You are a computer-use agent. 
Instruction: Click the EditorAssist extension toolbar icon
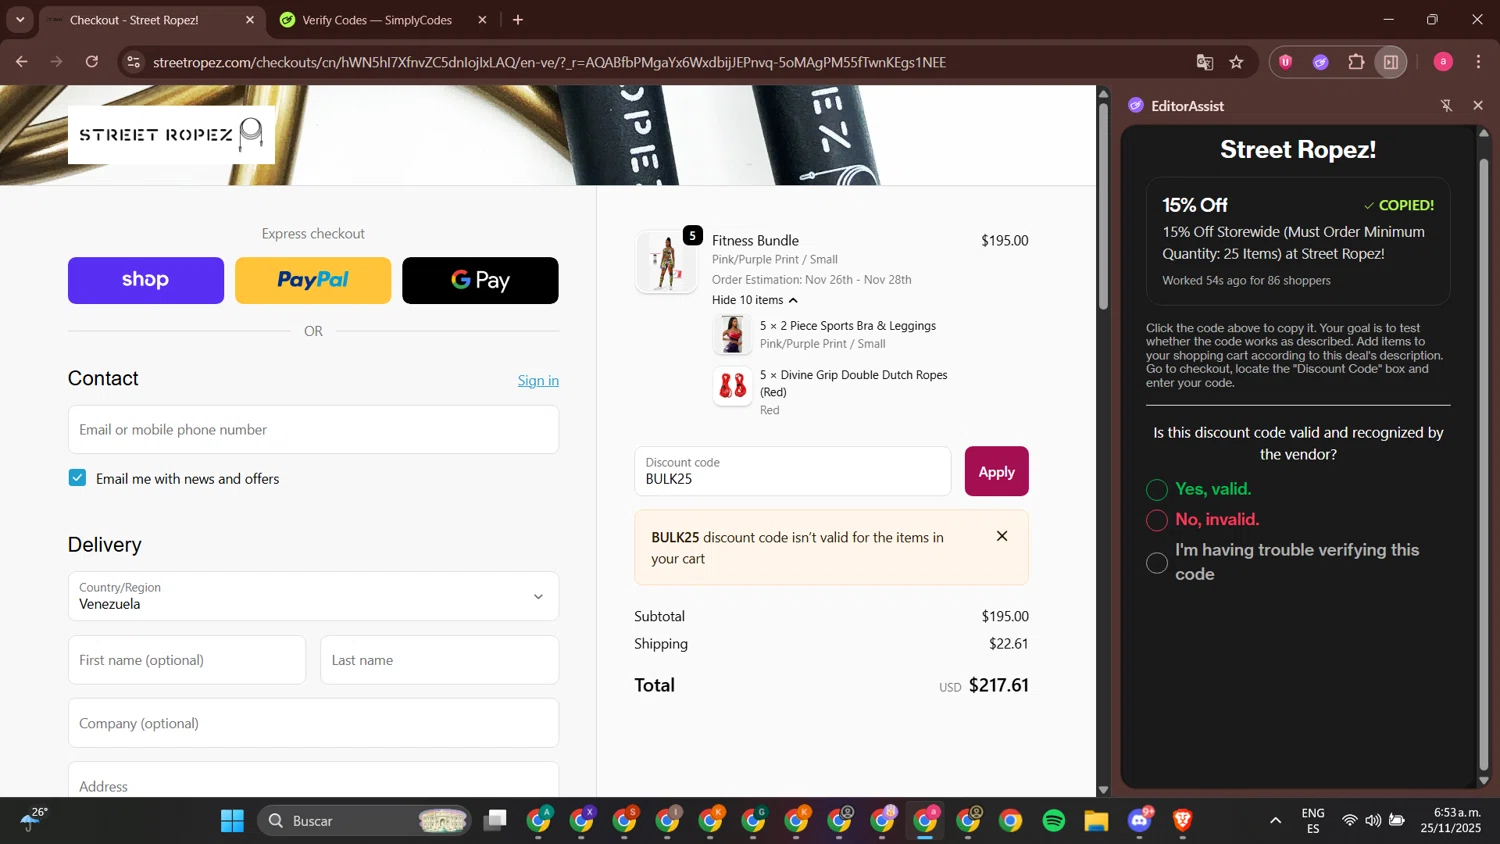(1321, 62)
